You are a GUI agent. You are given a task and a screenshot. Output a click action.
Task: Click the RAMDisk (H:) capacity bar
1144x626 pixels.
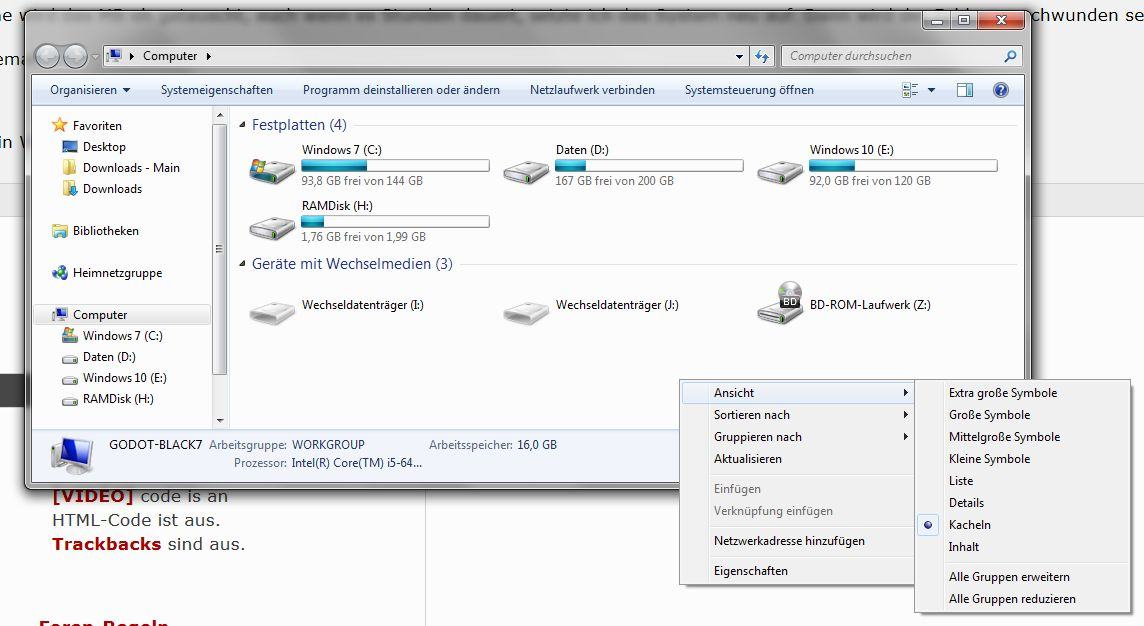[395, 222]
